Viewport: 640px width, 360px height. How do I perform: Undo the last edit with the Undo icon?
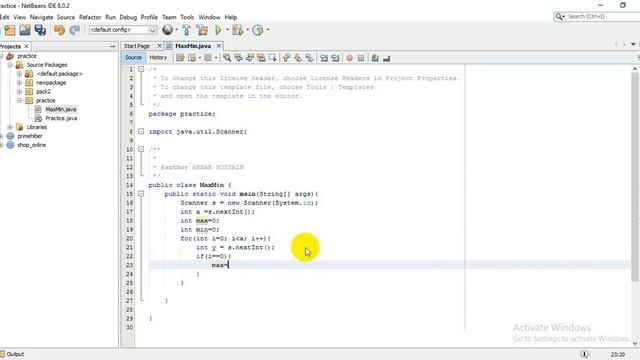[59, 30]
